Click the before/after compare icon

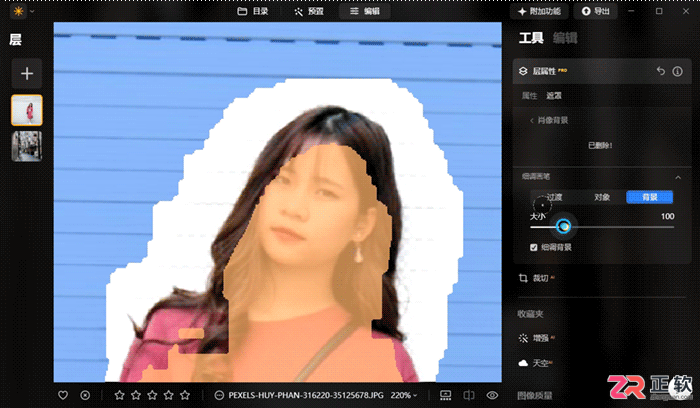468,395
